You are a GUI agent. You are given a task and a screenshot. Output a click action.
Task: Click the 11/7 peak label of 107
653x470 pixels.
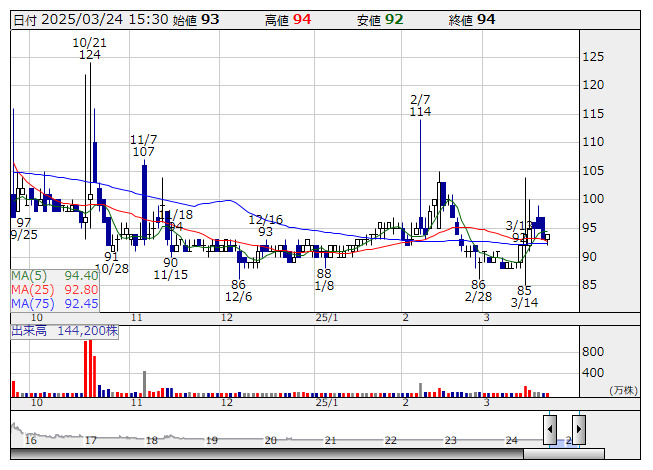[x=143, y=152]
